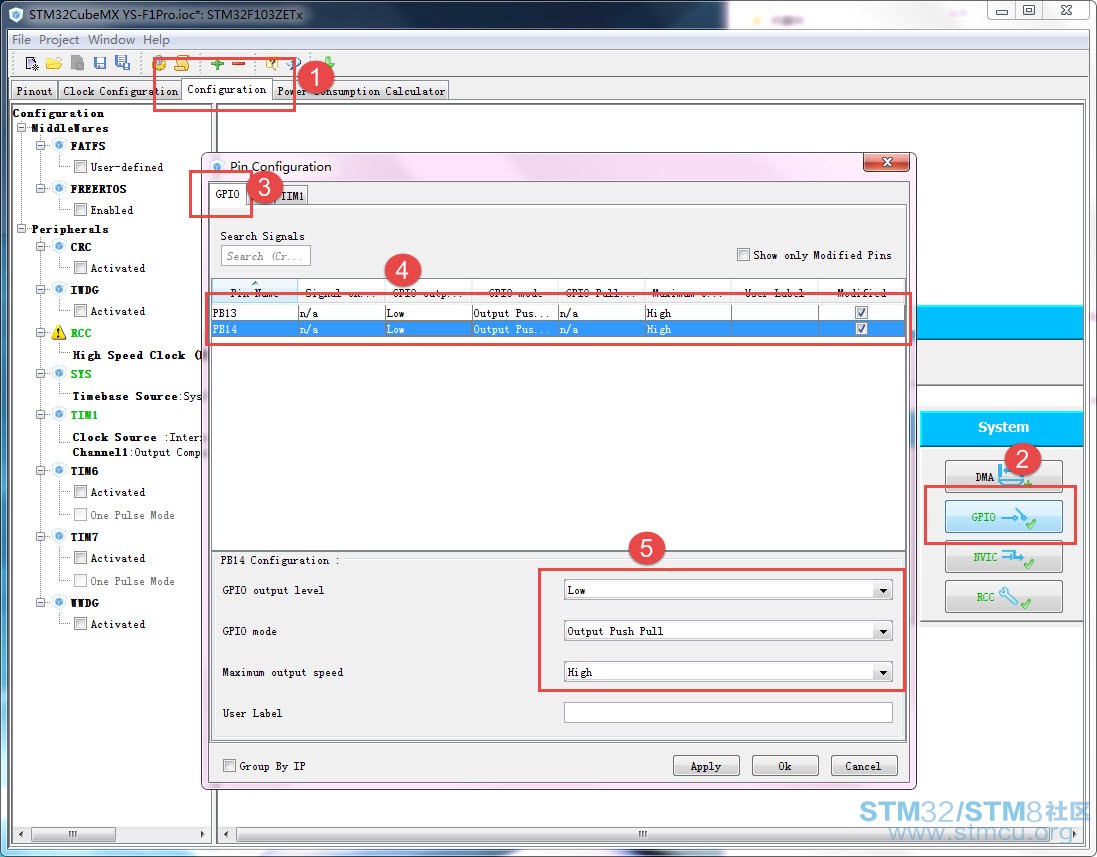Collapse the TIM1 node expander
The image size is (1097, 857).
(x=41, y=414)
